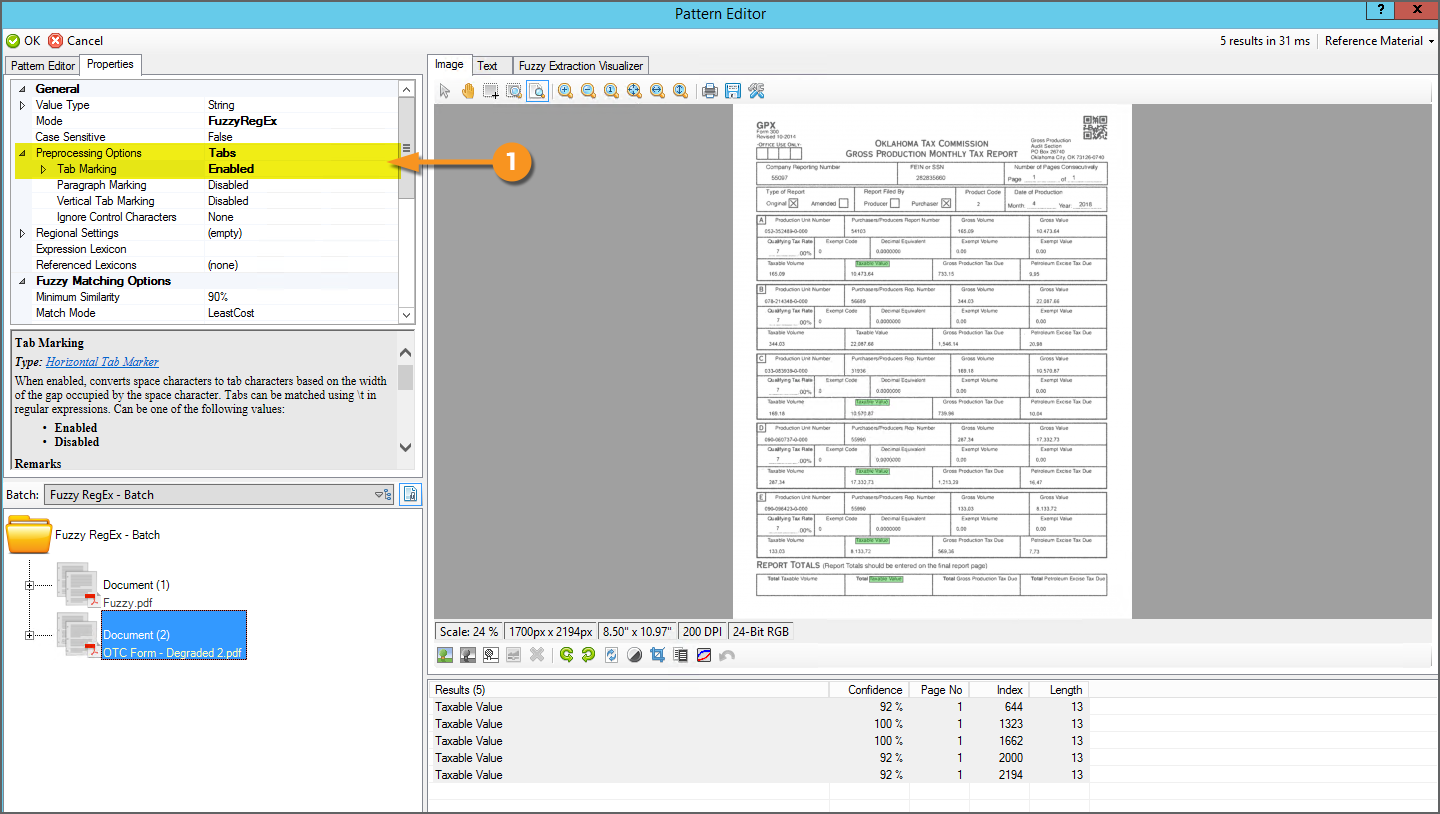1440x814 pixels.
Task: Open the tools wrench and hammer icon
Action: click(756, 91)
